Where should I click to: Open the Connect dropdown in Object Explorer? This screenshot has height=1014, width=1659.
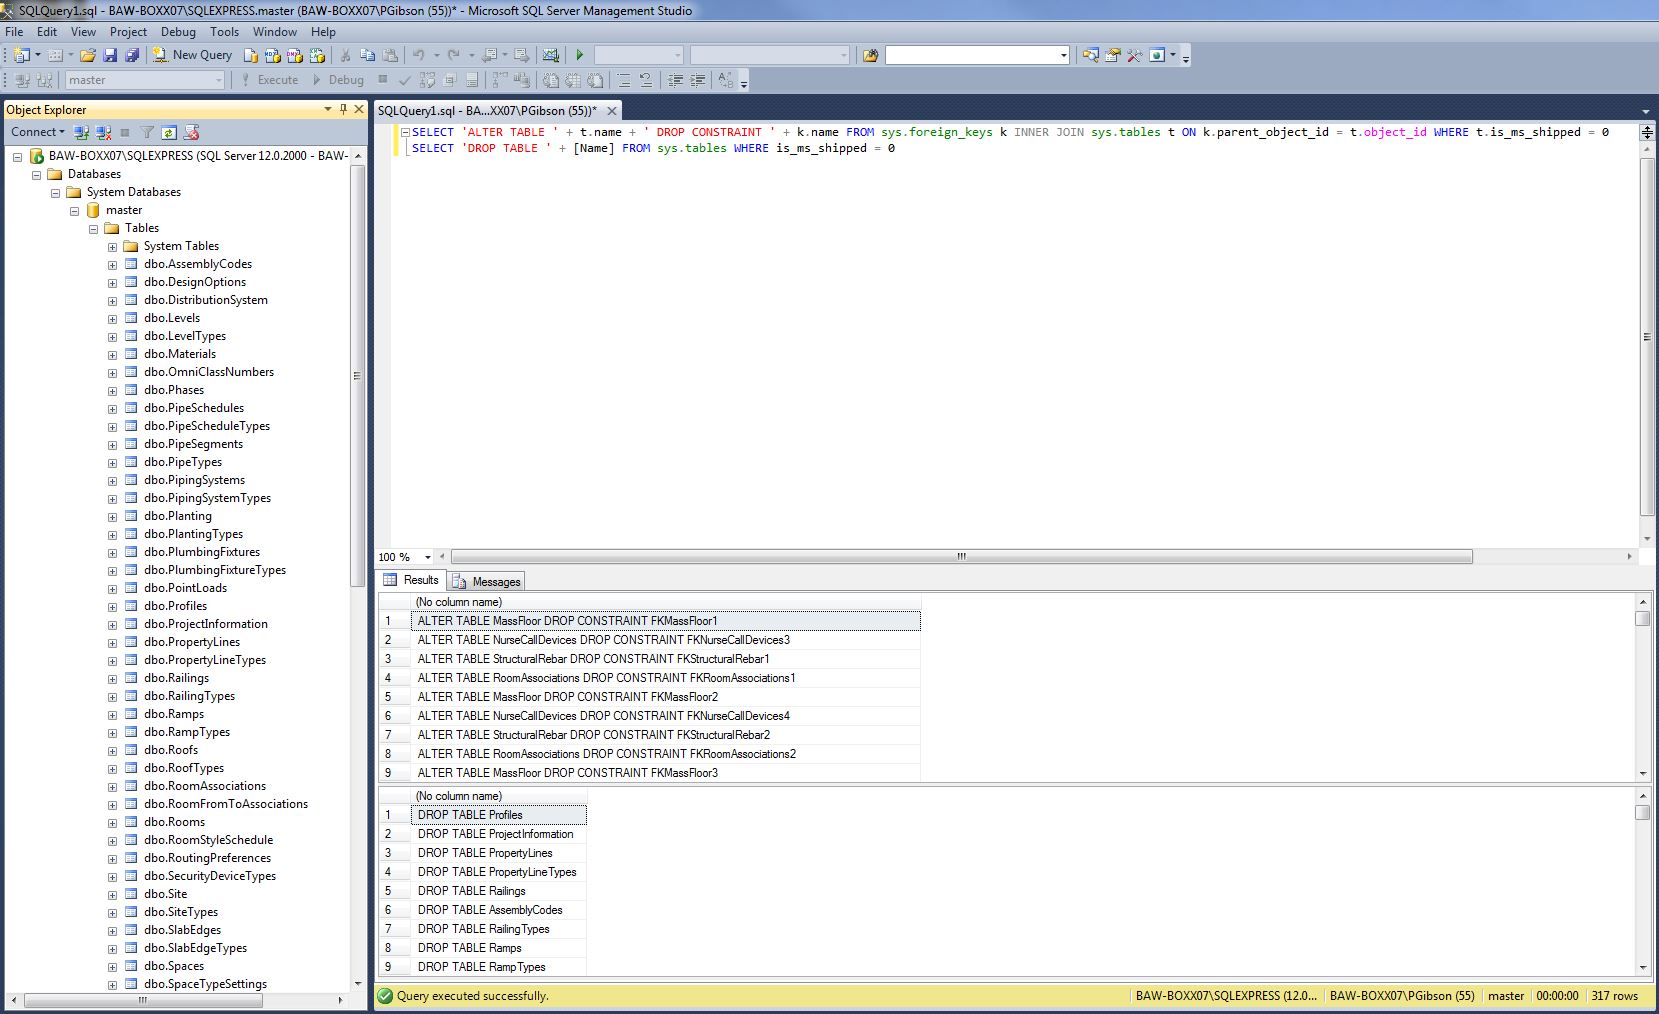[x=37, y=132]
